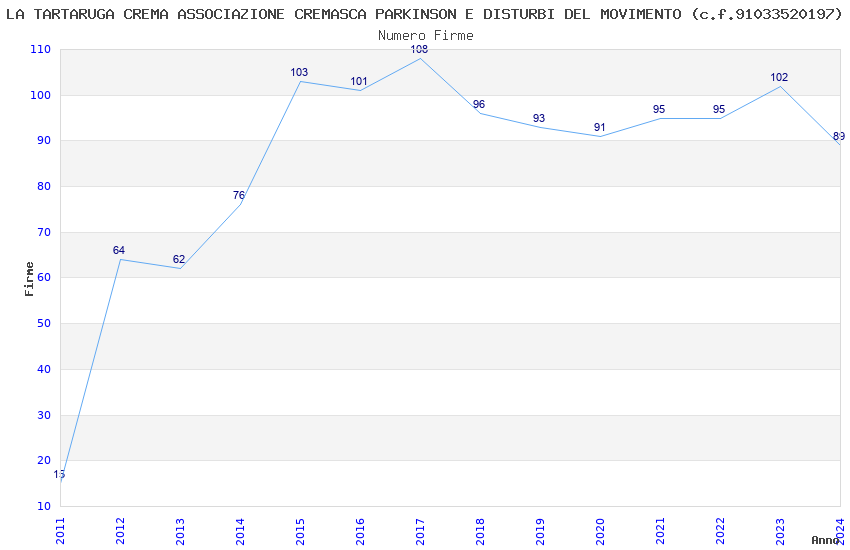Image resolution: width=850 pixels, height=550 pixels.
Task: Click data label 101 for 2016
Action: coord(359,81)
